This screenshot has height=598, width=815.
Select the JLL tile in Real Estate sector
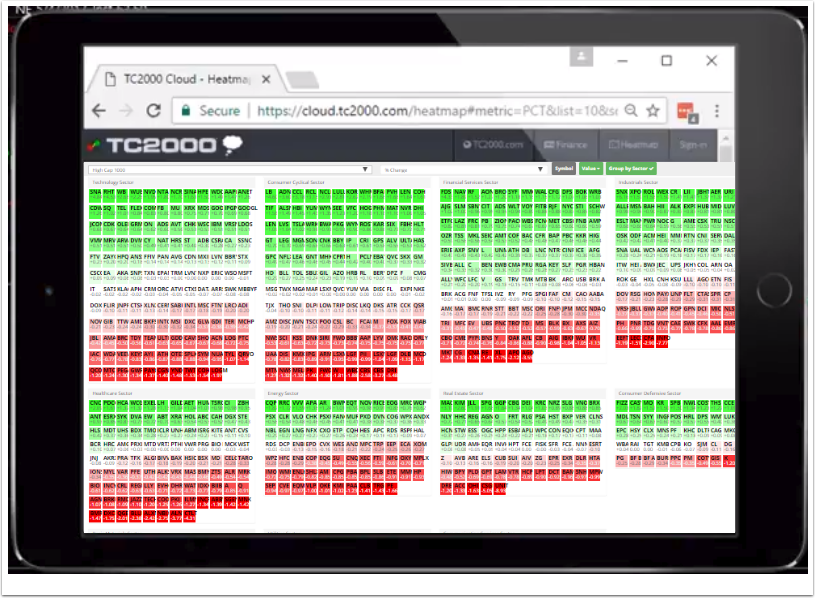(x=472, y=405)
